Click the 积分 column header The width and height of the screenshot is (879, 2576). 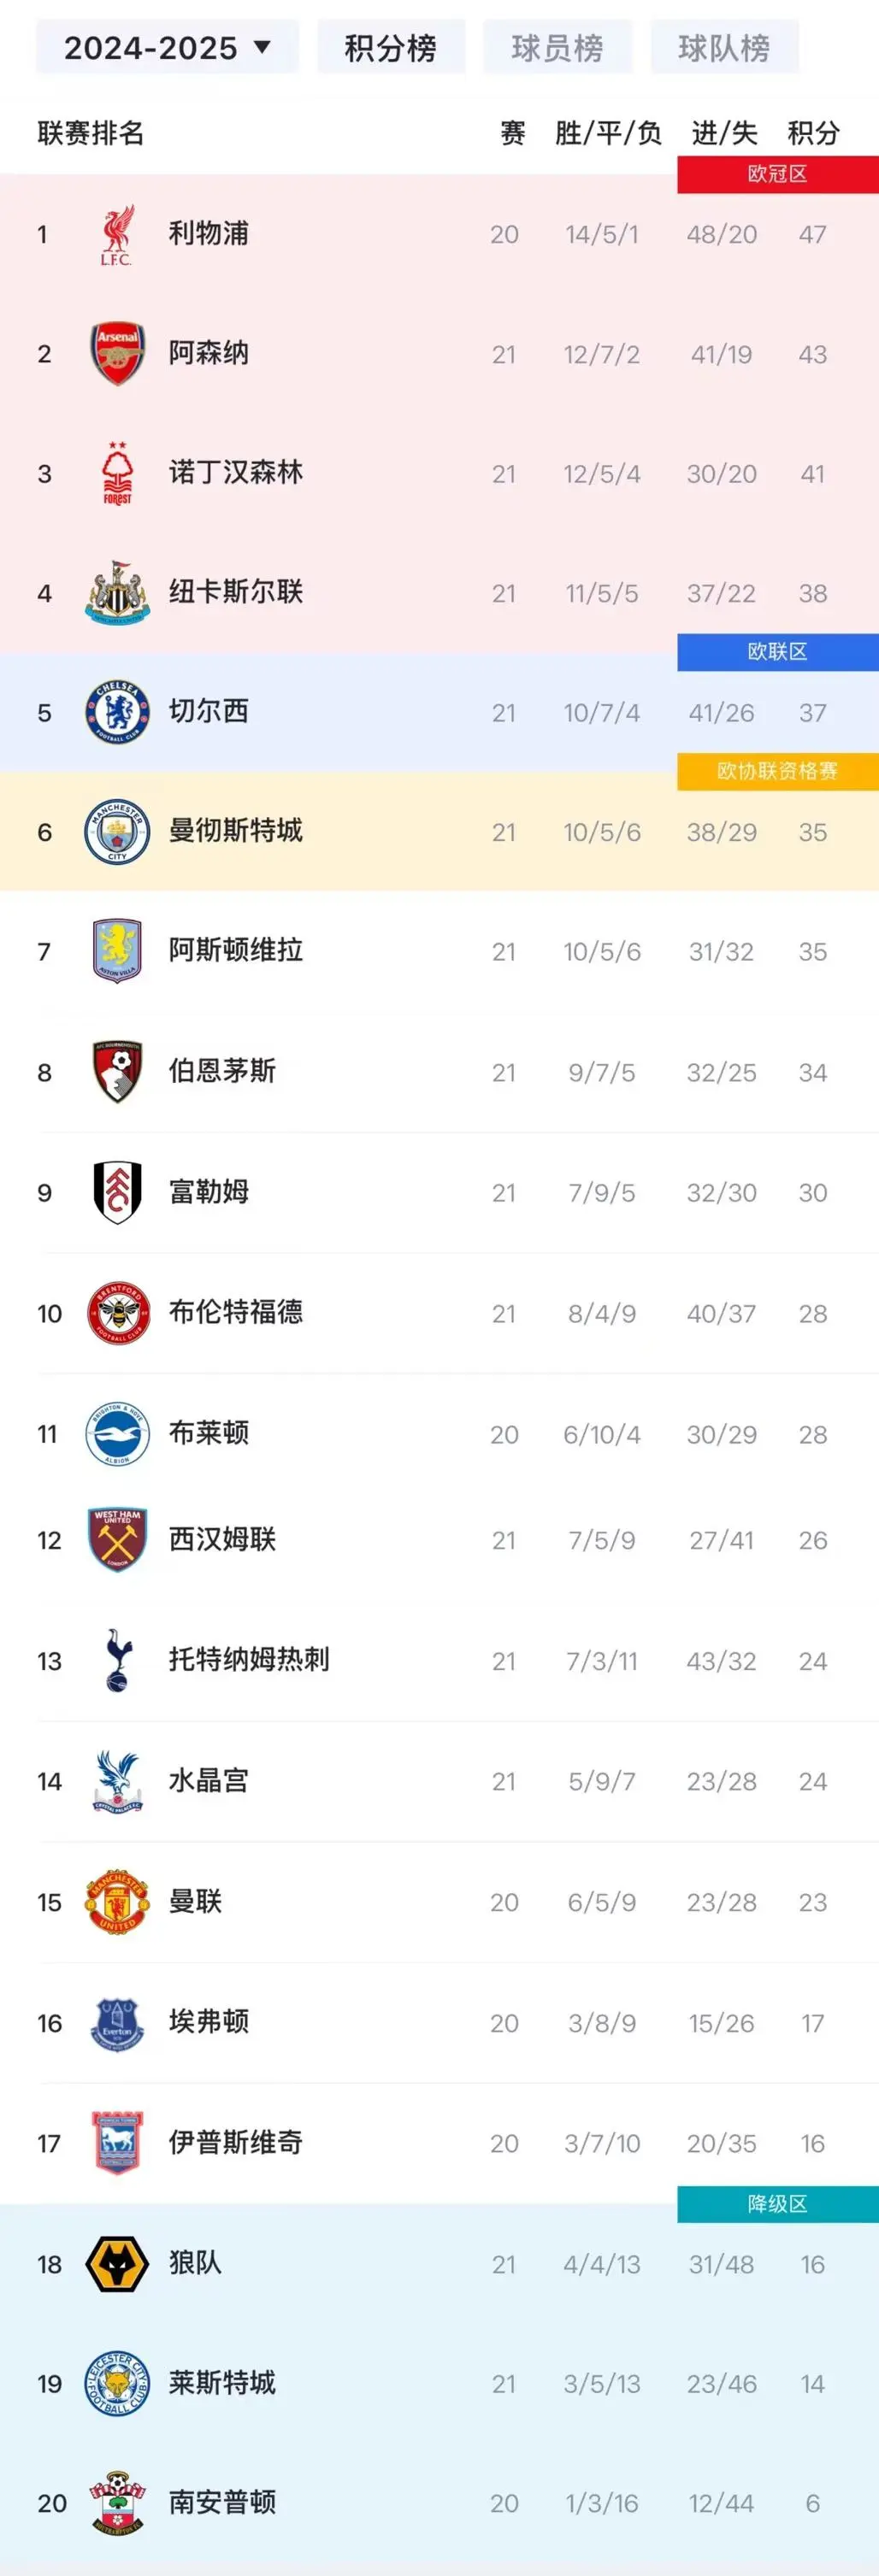(813, 133)
